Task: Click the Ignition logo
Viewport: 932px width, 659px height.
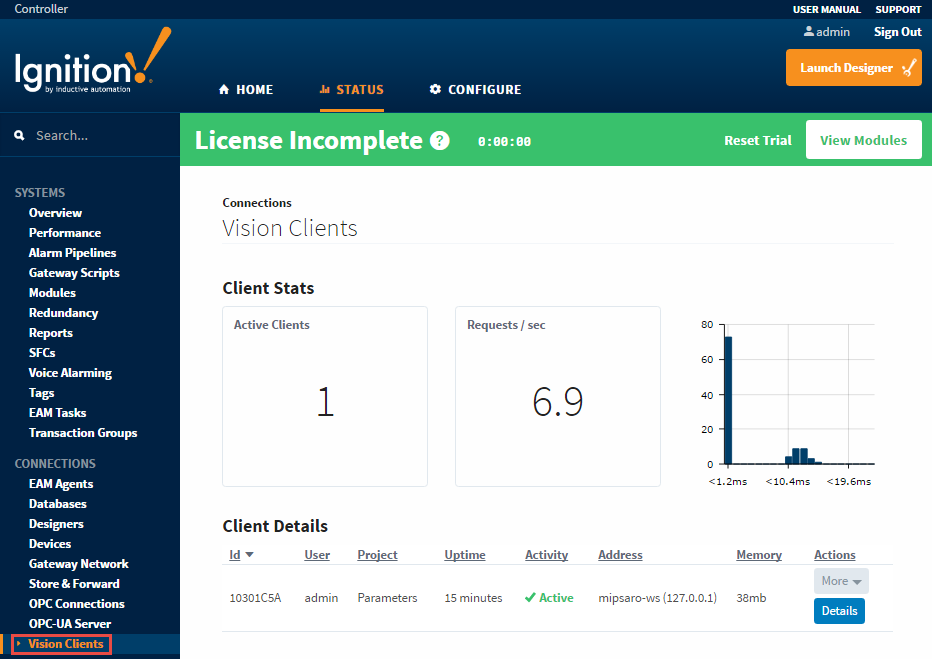Action: pos(92,66)
